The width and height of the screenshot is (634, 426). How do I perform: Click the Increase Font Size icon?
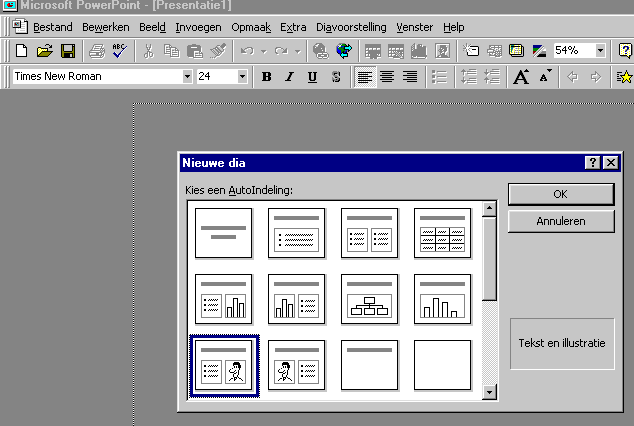pos(521,76)
